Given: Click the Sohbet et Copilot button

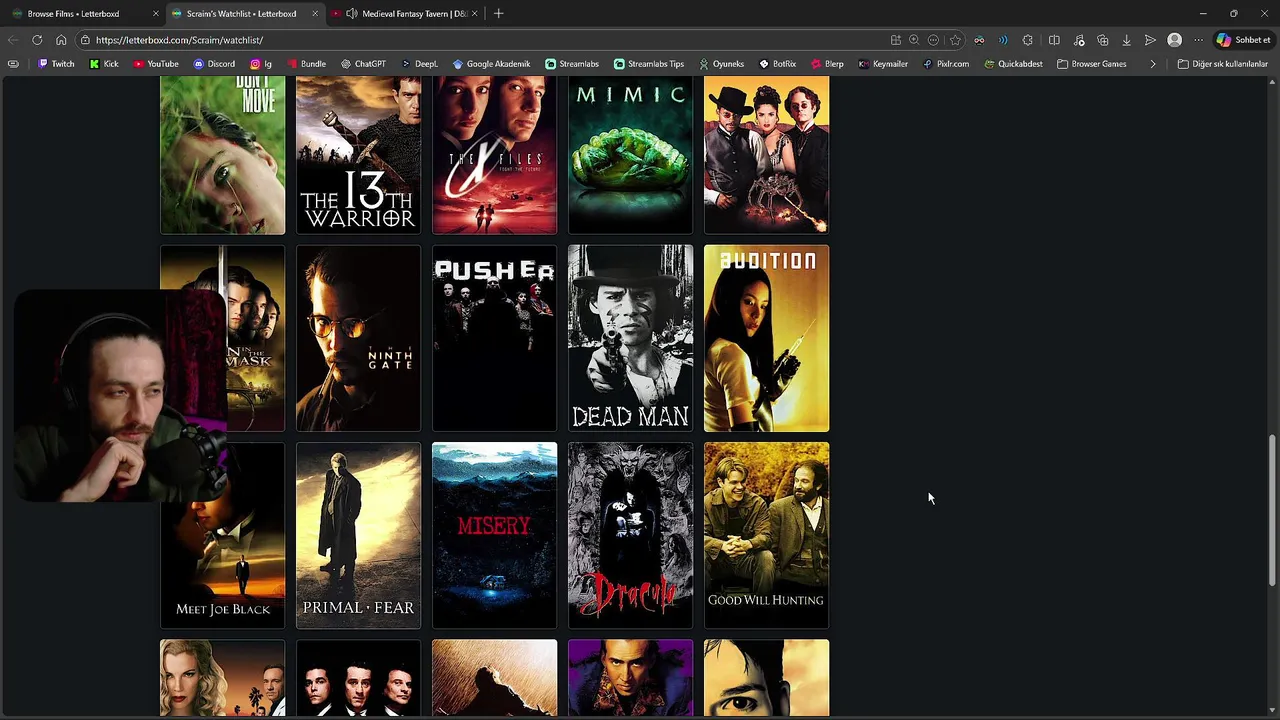Looking at the screenshot, I should [1243, 40].
